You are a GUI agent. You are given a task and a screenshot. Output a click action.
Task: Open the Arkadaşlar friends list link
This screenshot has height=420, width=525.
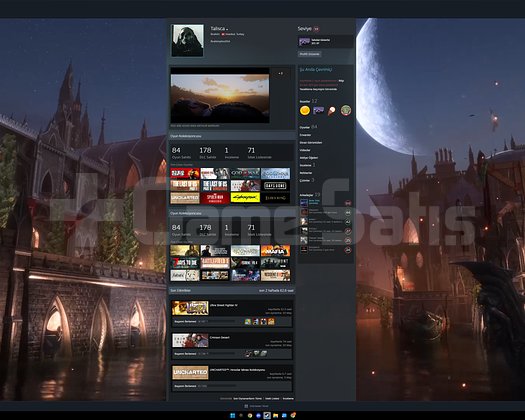(x=306, y=195)
